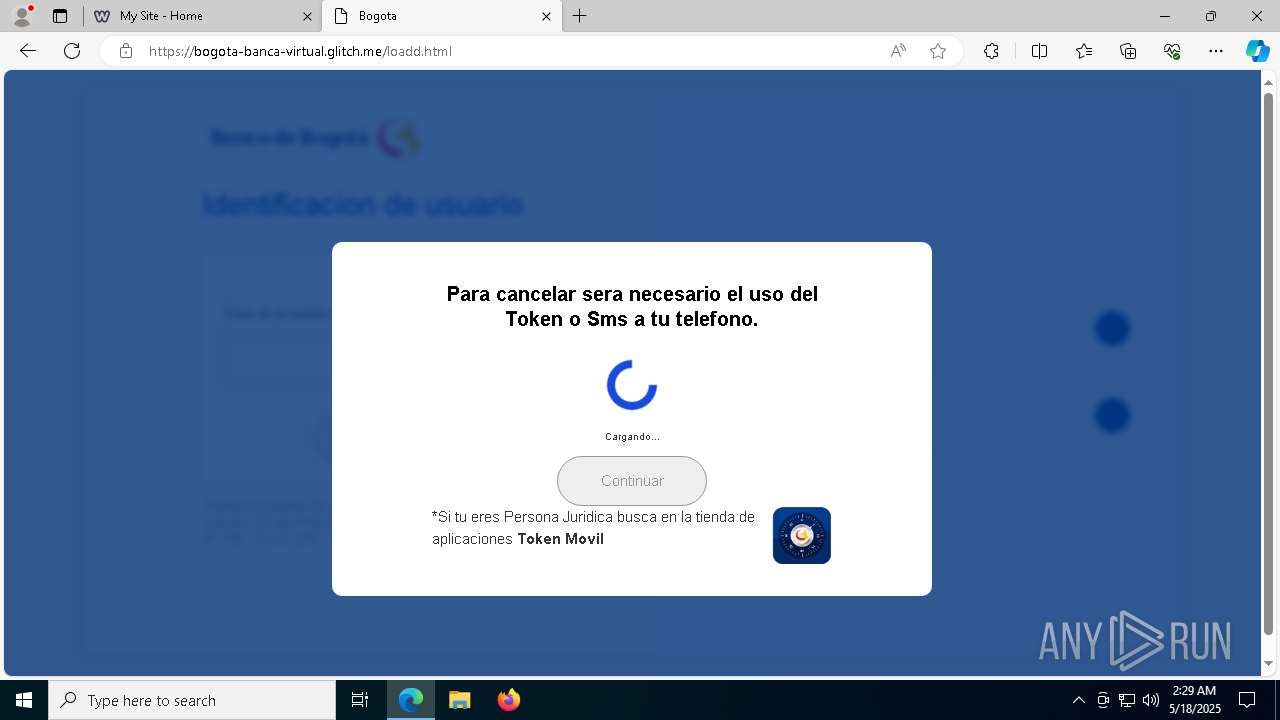Open the tab actions menu icon
The height and width of the screenshot is (720, 1280).
[x=60, y=16]
